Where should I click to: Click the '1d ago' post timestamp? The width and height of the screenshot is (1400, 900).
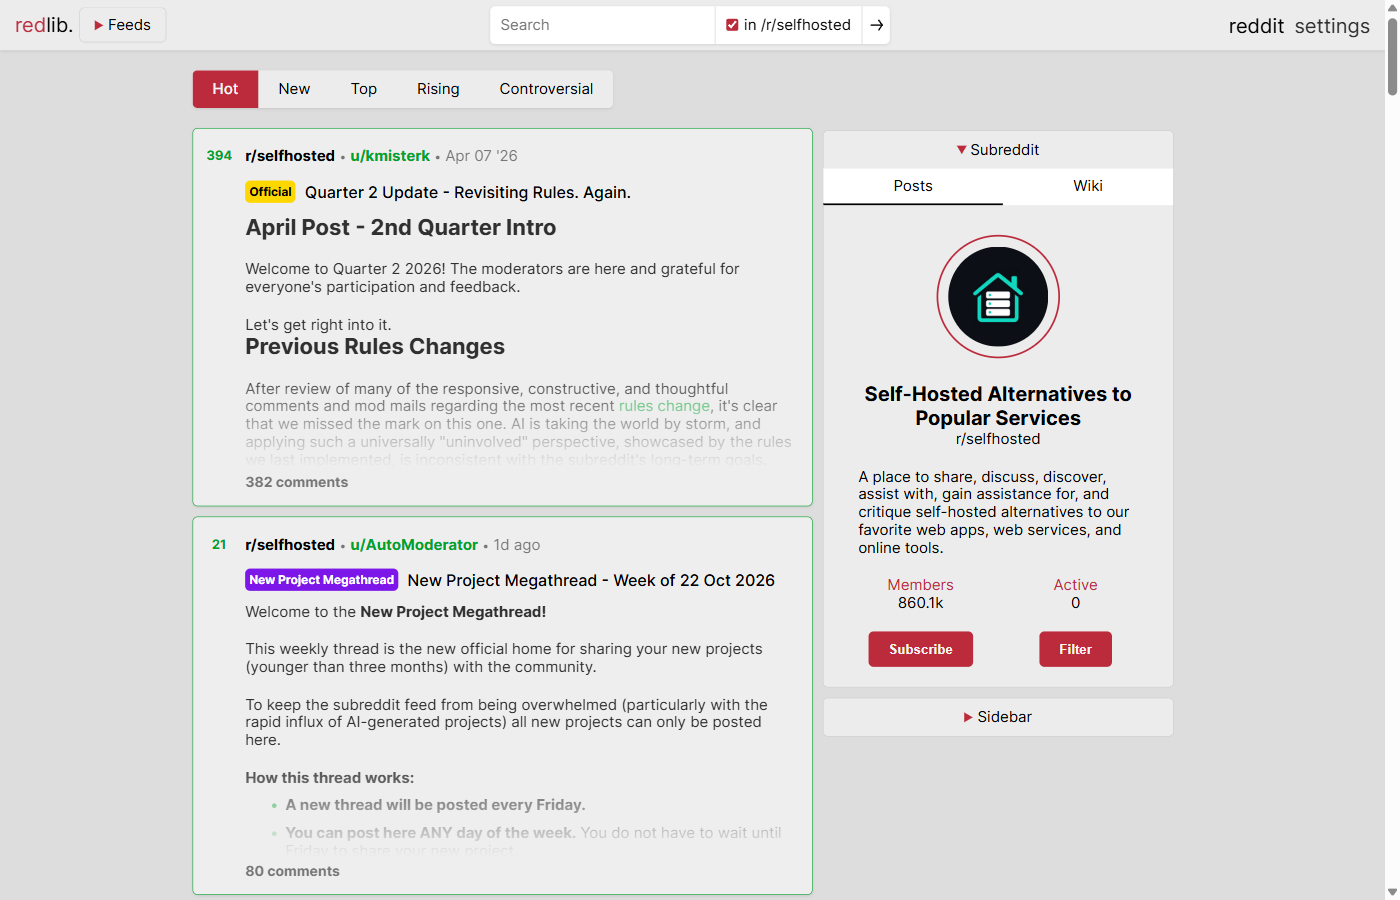(x=517, y=545)
